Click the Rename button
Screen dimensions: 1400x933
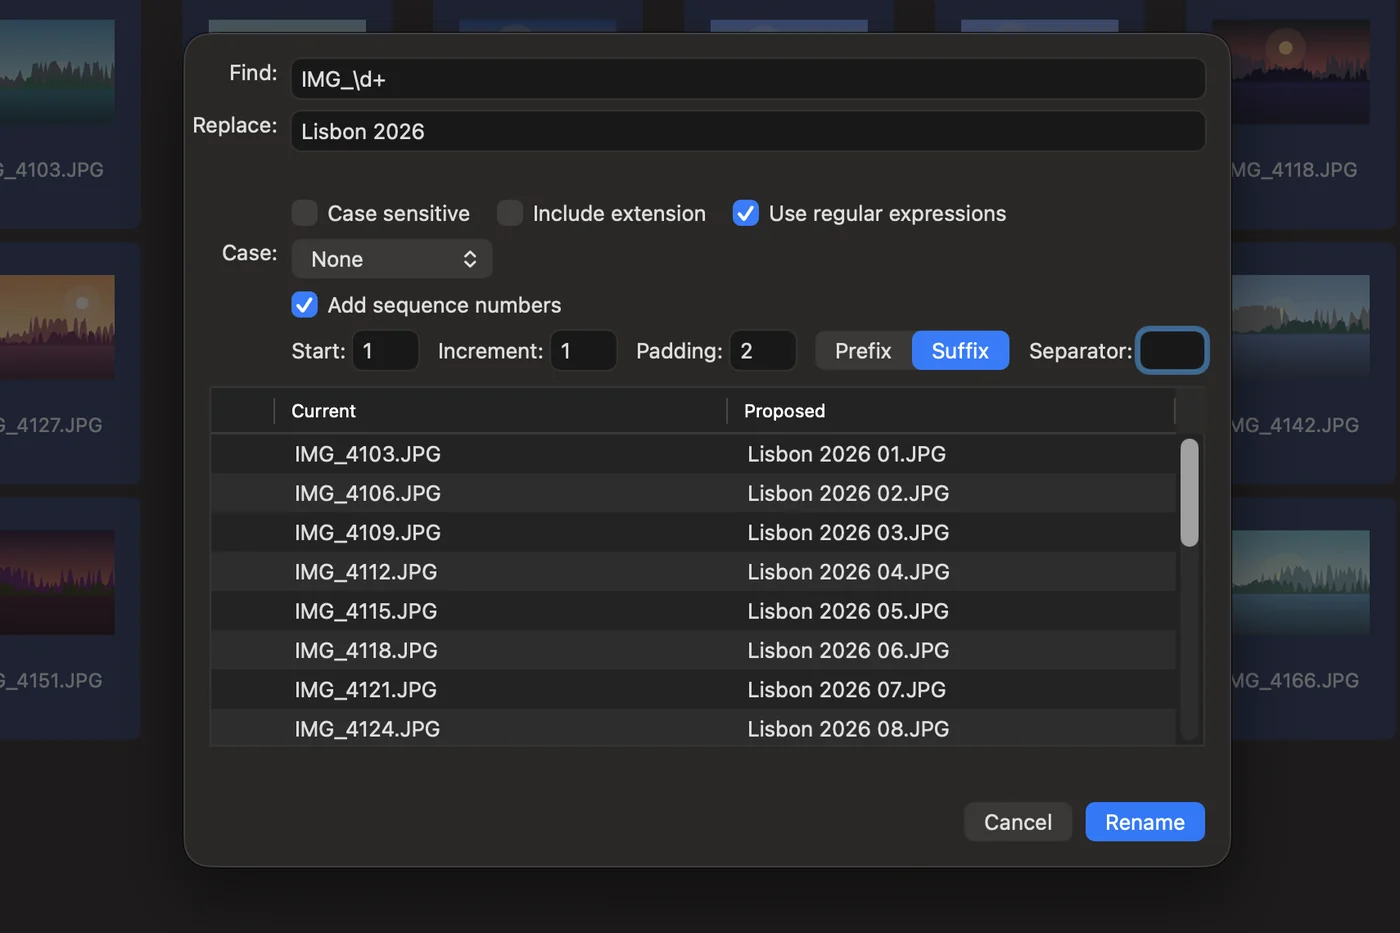pos(1145,822)
